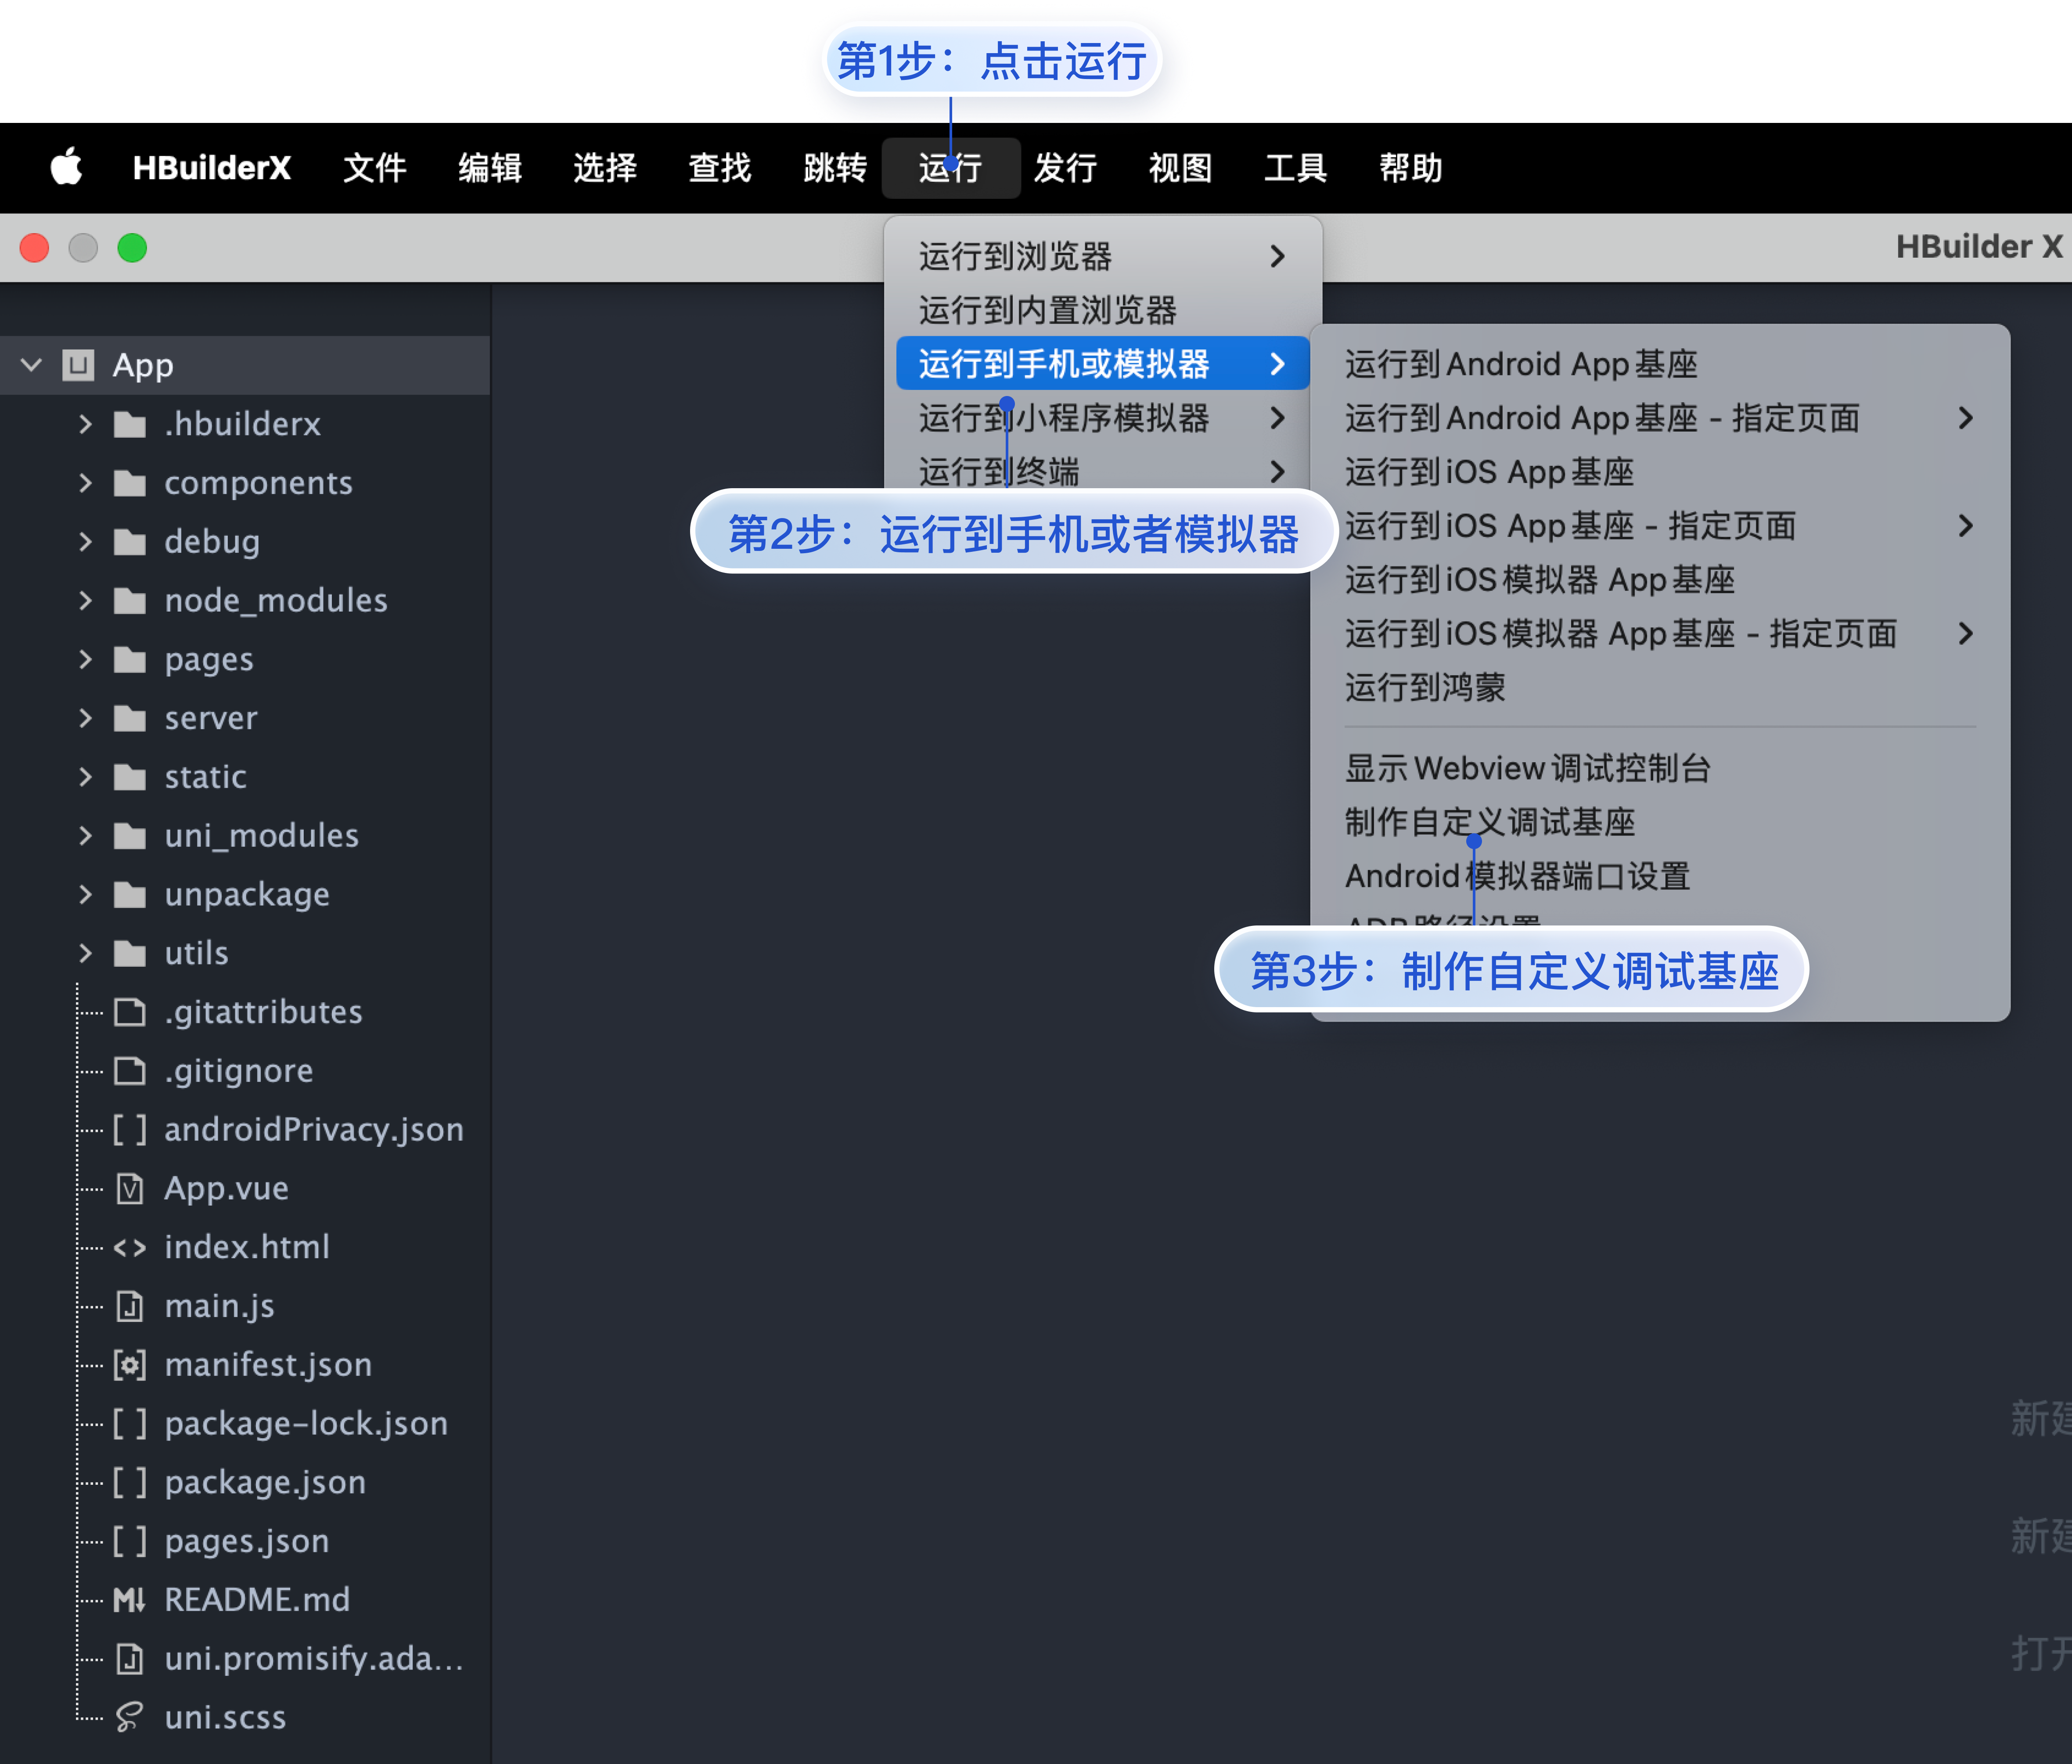Click 运行到鸿蒙 option
The height and width of the screenshot is (1764, 2072).
(x=1424, y=687)
